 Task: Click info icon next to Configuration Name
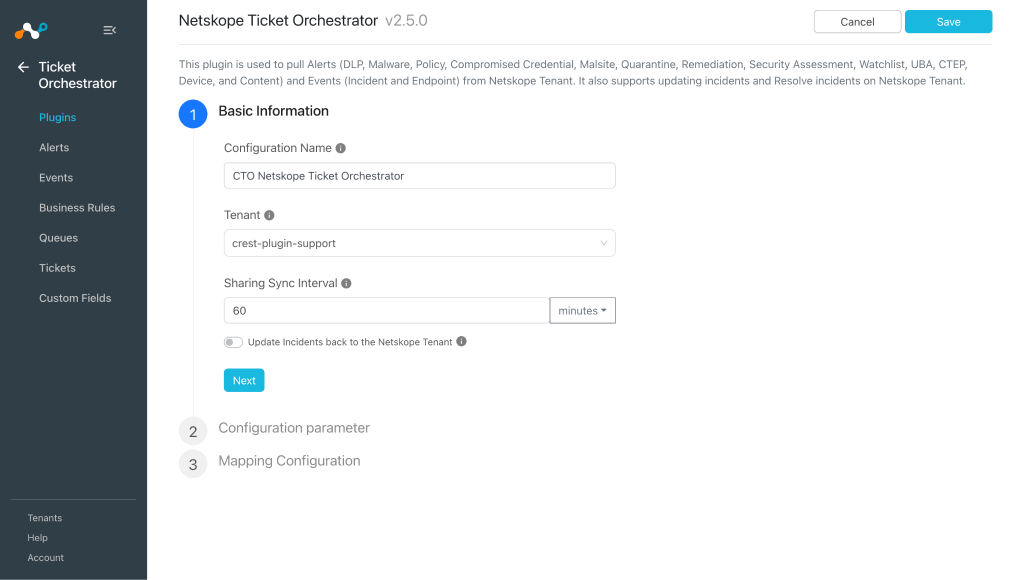(340, 148)
